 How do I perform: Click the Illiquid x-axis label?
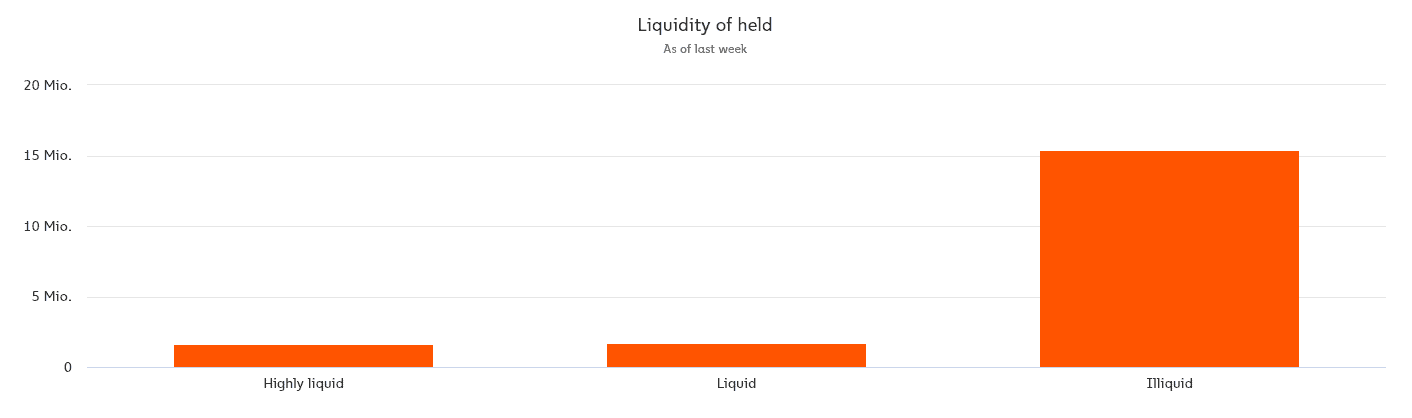1169,383
